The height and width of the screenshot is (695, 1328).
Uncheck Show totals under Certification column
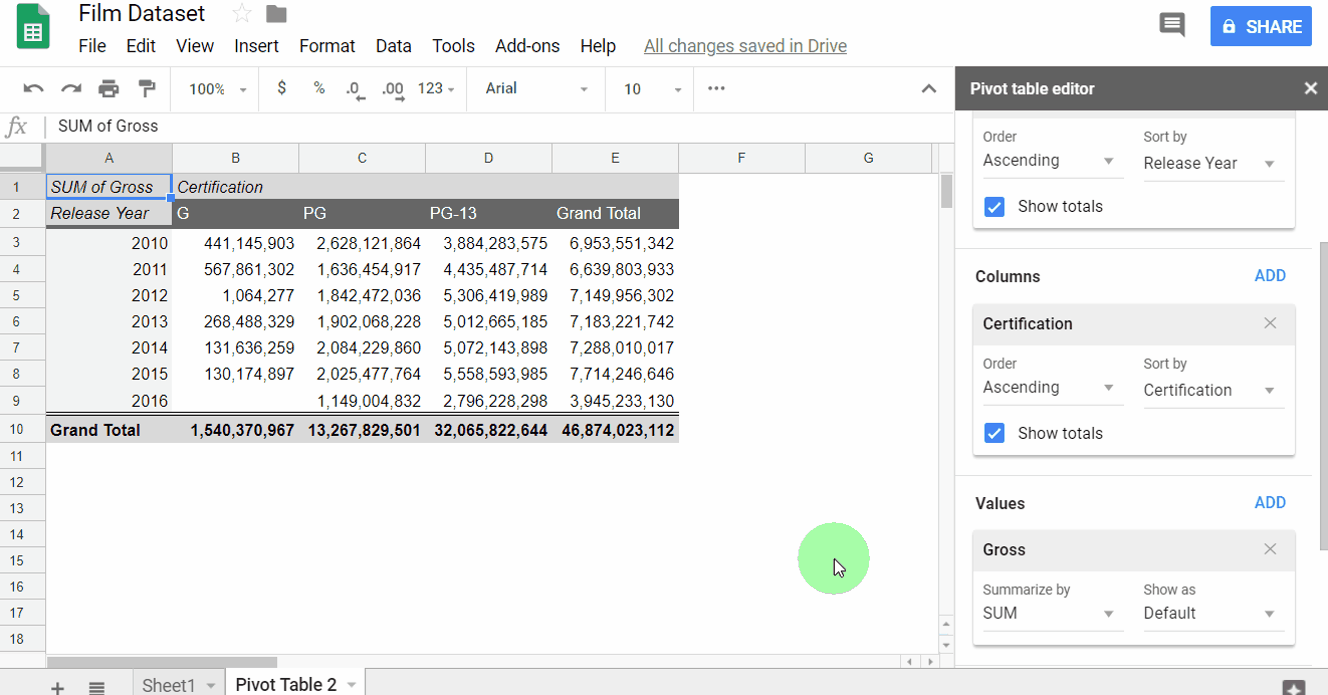994,433
